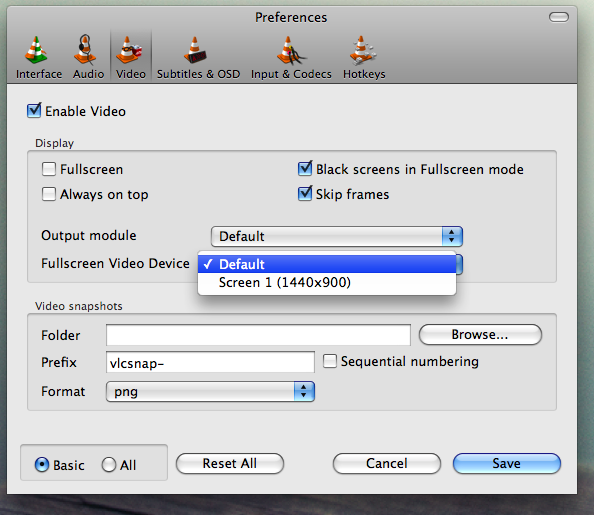Choose Screen 1 (1440x900) option
594x515 pixels.
[x=327, y=282]
